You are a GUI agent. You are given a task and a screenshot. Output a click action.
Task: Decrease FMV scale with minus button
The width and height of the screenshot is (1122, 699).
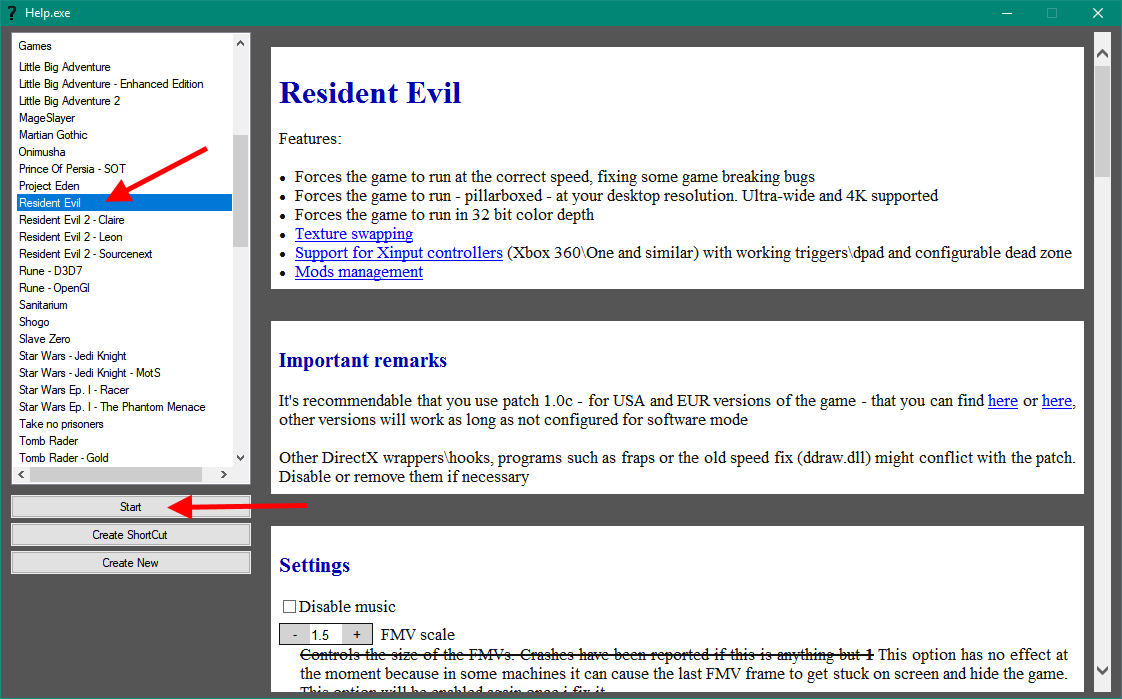[x=295, y=635]
